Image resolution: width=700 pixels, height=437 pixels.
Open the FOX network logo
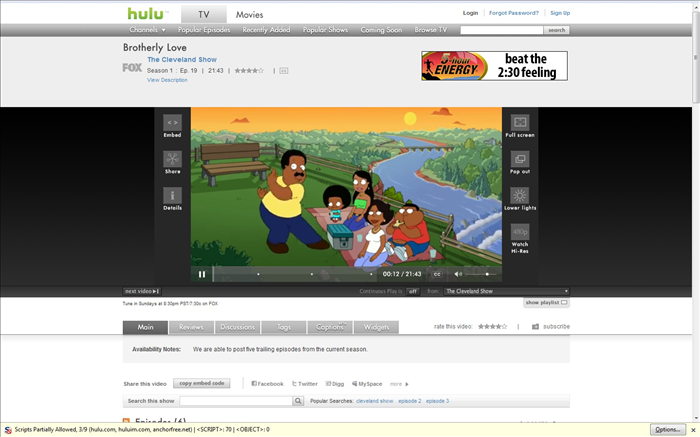pos(132,67)
